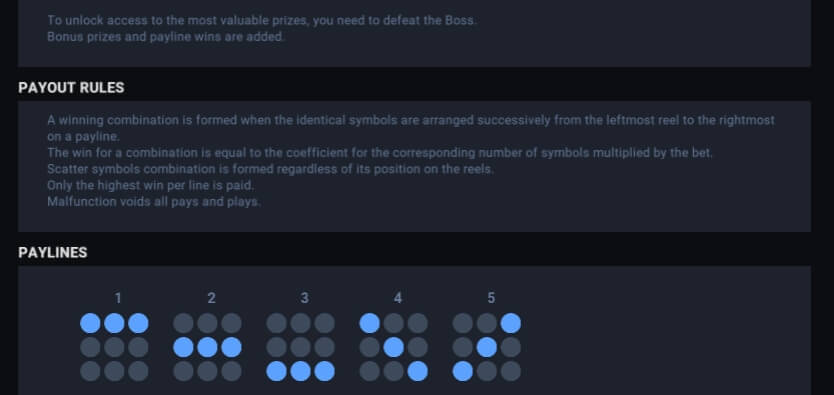
Task: Click the center blue dot of payline 4
Action: [394, 347]
